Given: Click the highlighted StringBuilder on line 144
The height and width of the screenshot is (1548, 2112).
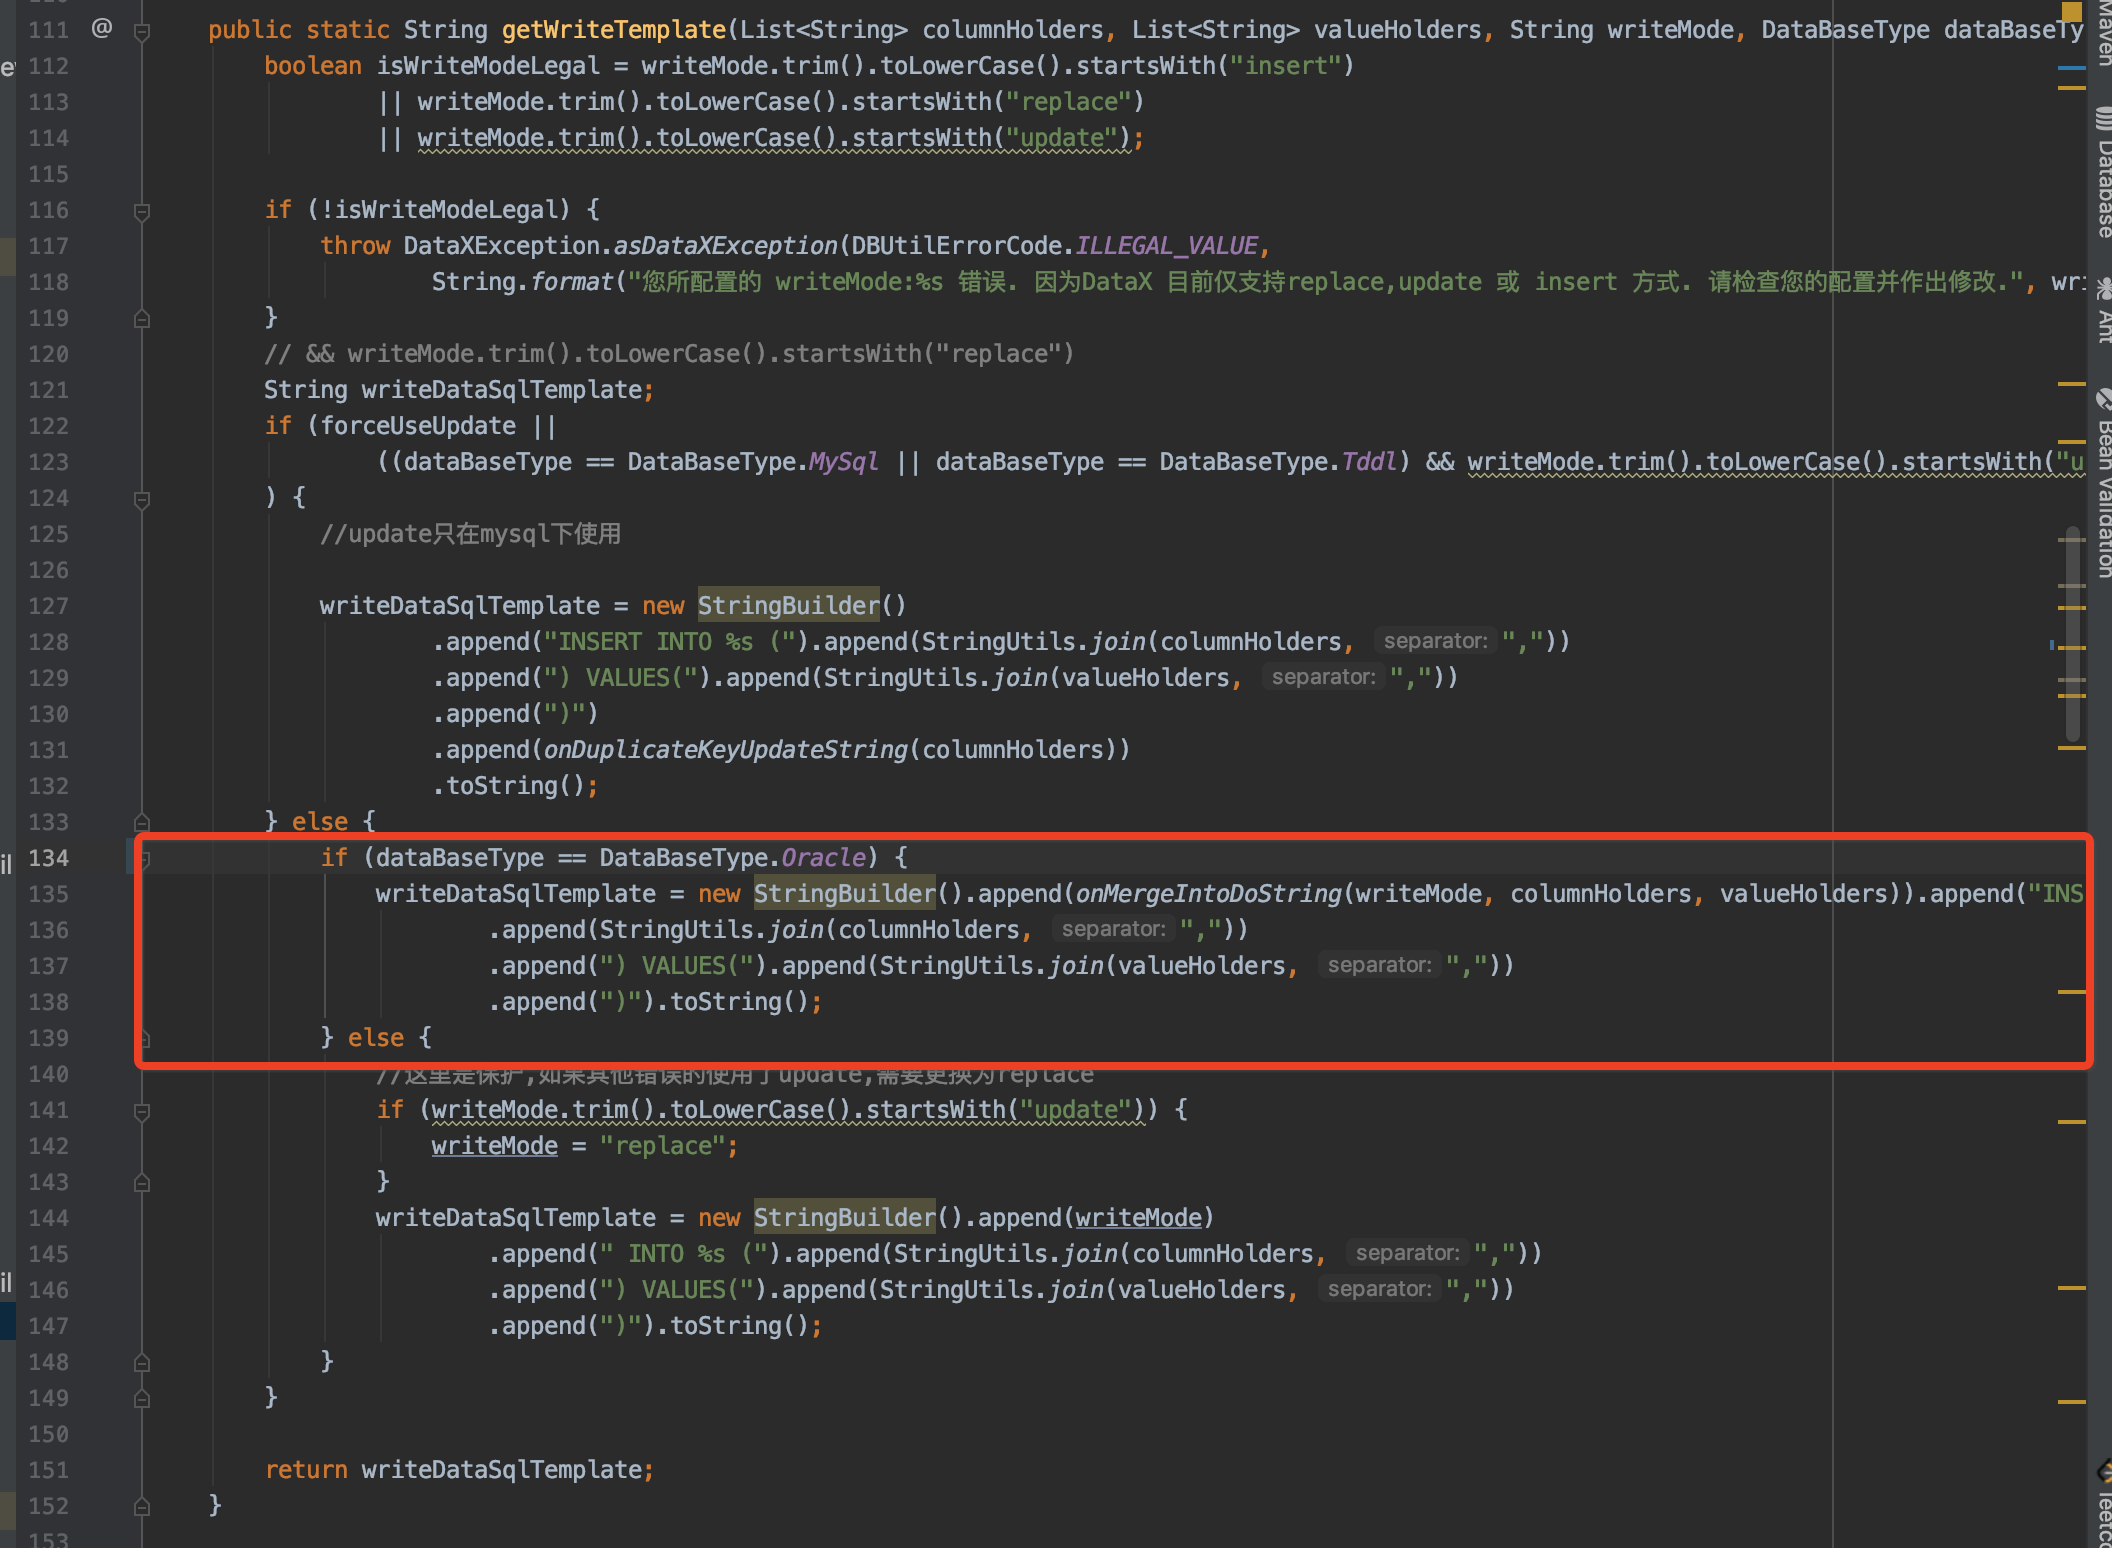Looking at the screenshot, I should click(x=845, y=1218).
